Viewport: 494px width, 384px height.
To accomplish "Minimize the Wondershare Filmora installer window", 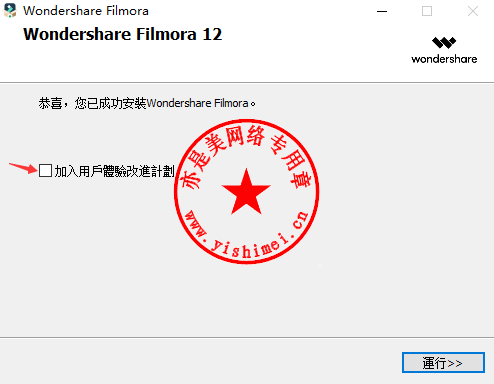I will click(382, 11).
